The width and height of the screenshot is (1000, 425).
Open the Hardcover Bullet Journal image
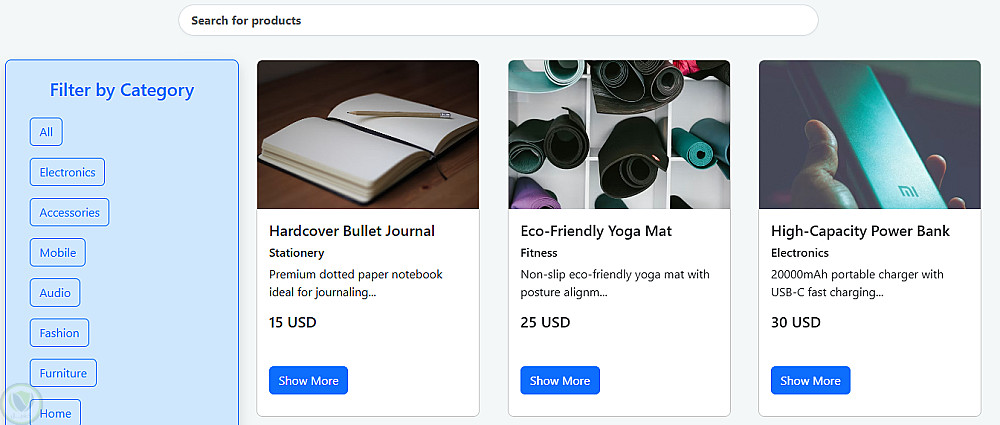[x=368, y=135]
